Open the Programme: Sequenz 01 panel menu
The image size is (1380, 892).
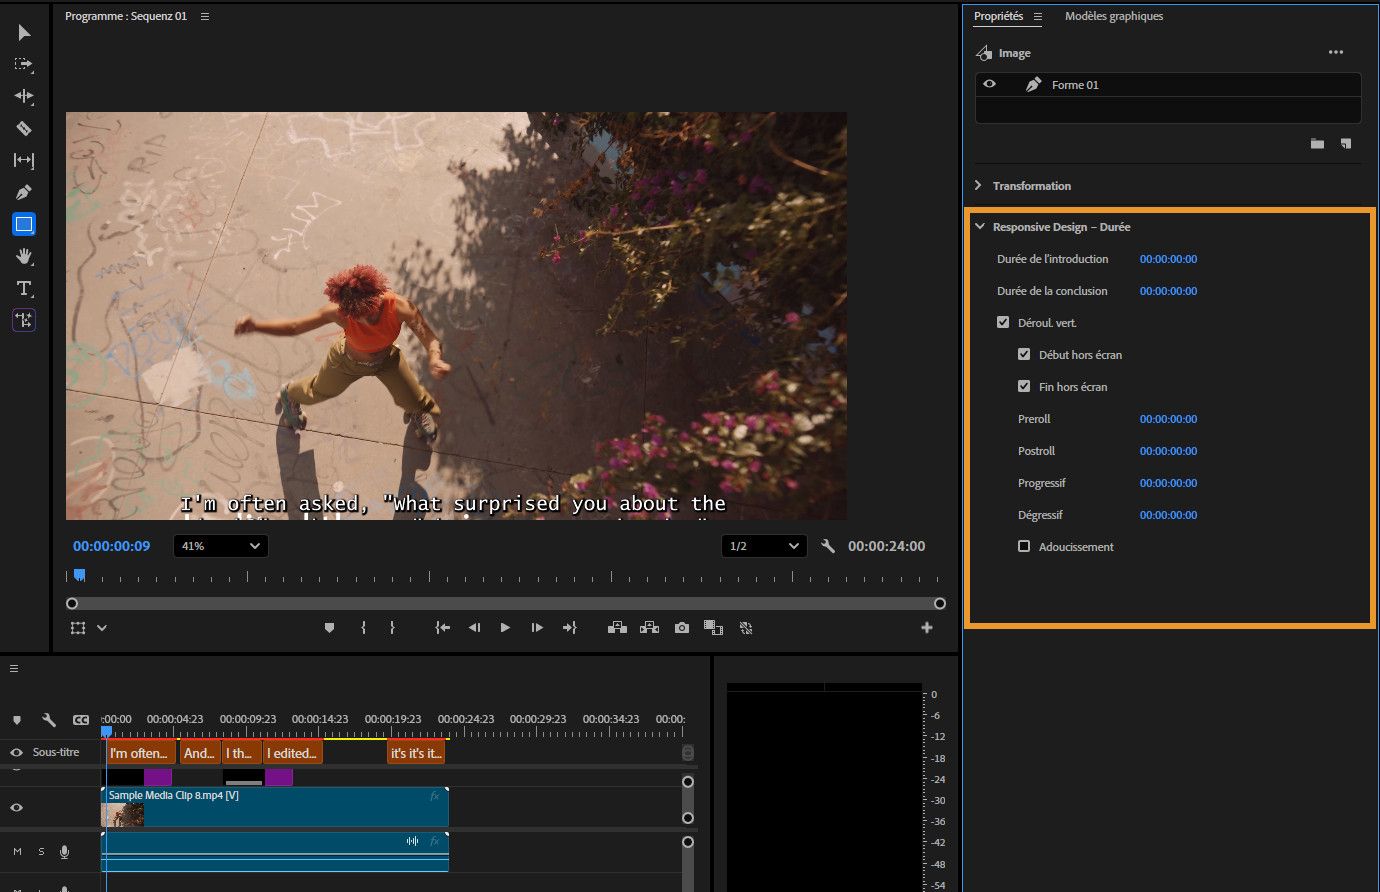205,17
